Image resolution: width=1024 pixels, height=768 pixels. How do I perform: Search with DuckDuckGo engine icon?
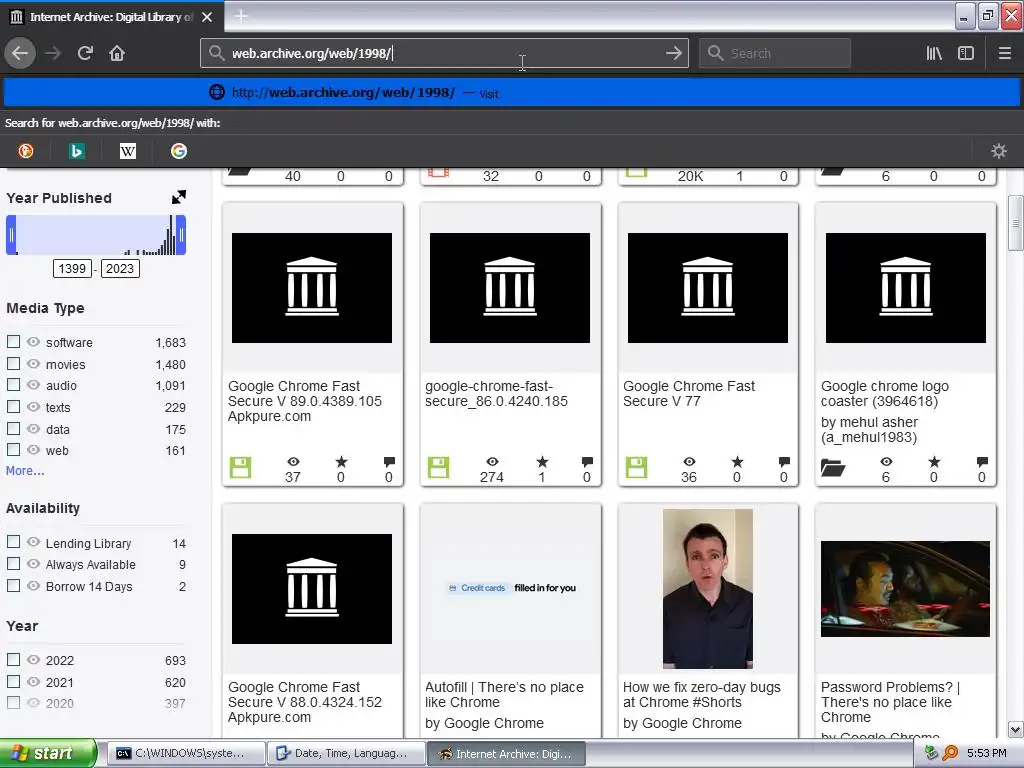click(x=26, y=151)
